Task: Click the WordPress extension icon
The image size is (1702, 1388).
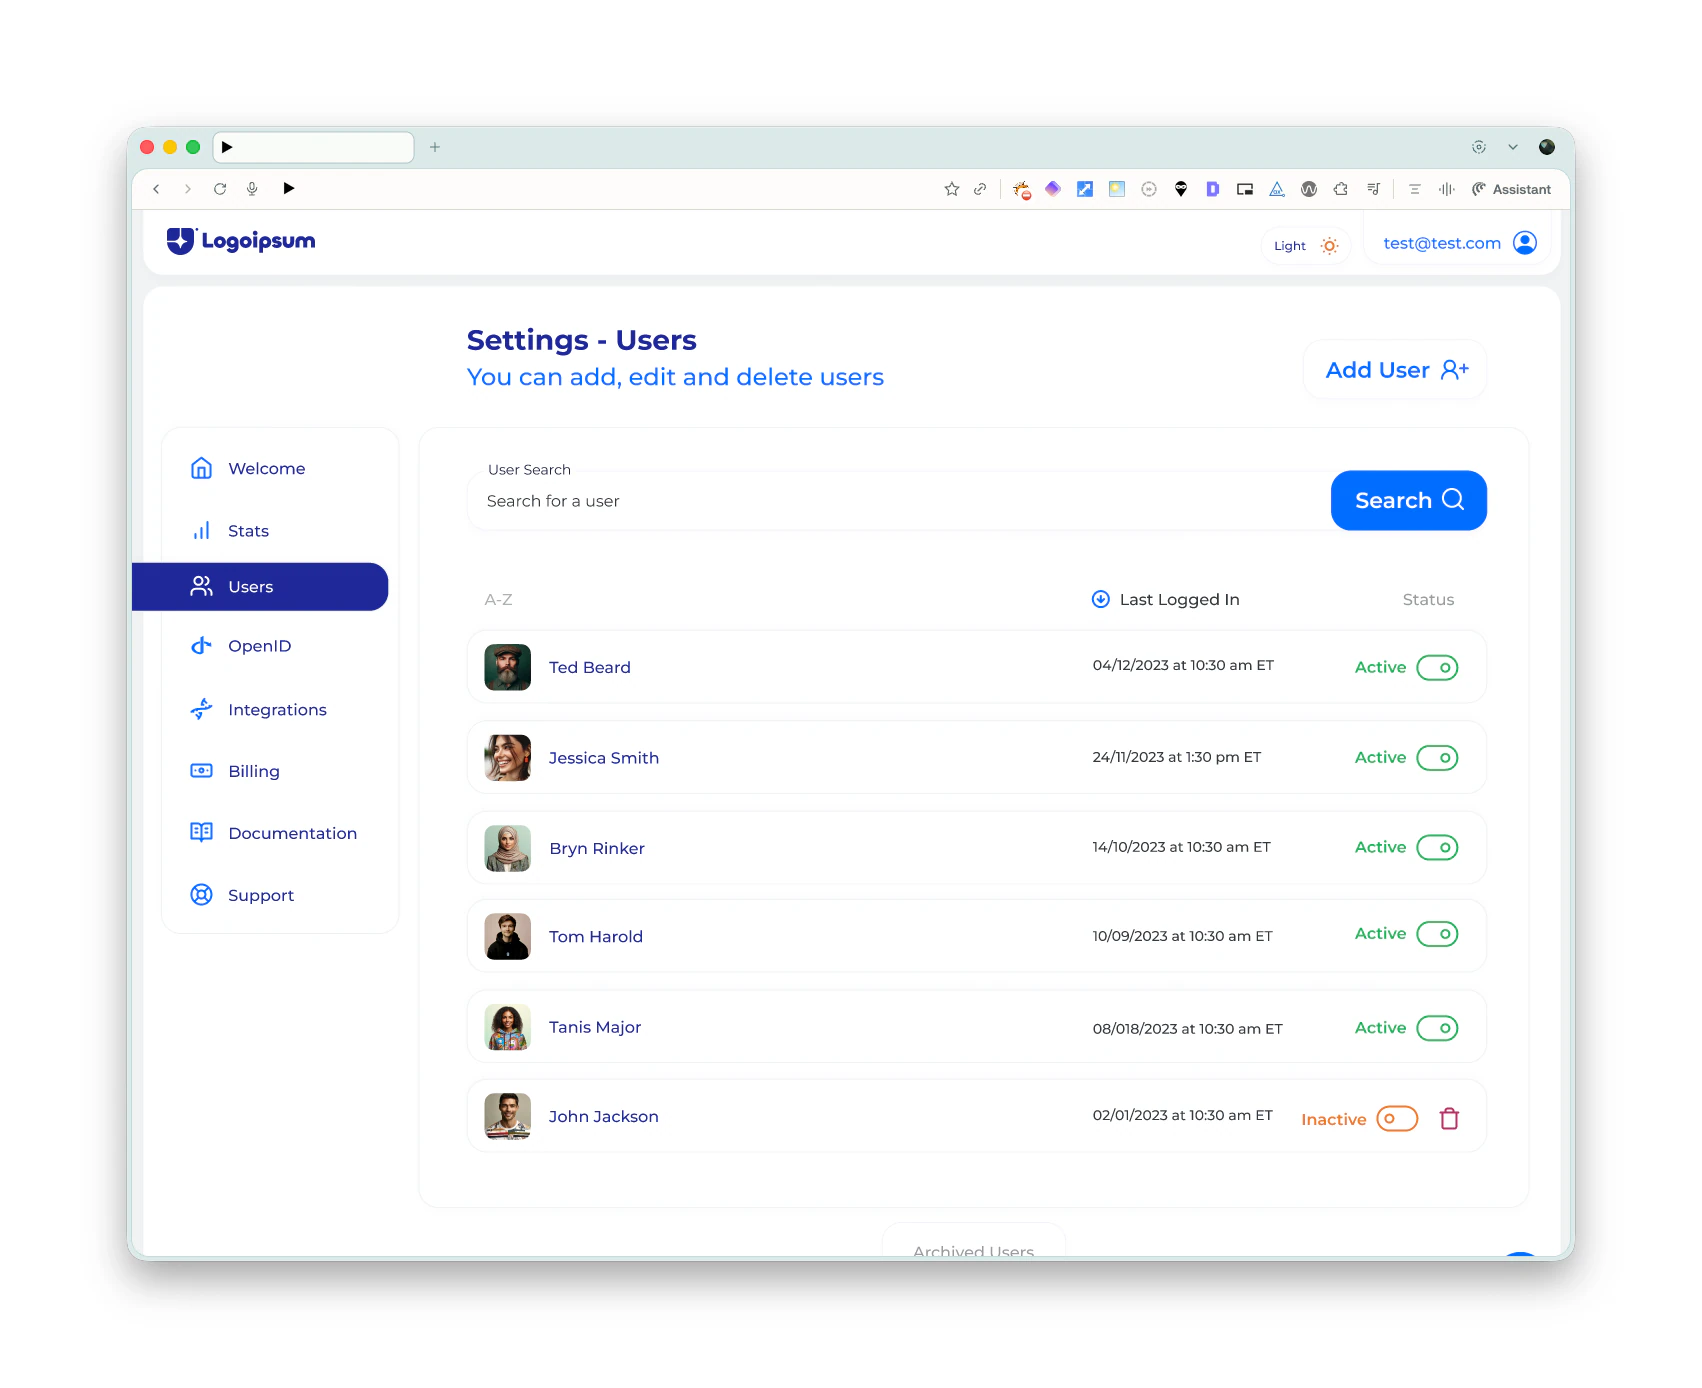Action: click(1309, 189)
